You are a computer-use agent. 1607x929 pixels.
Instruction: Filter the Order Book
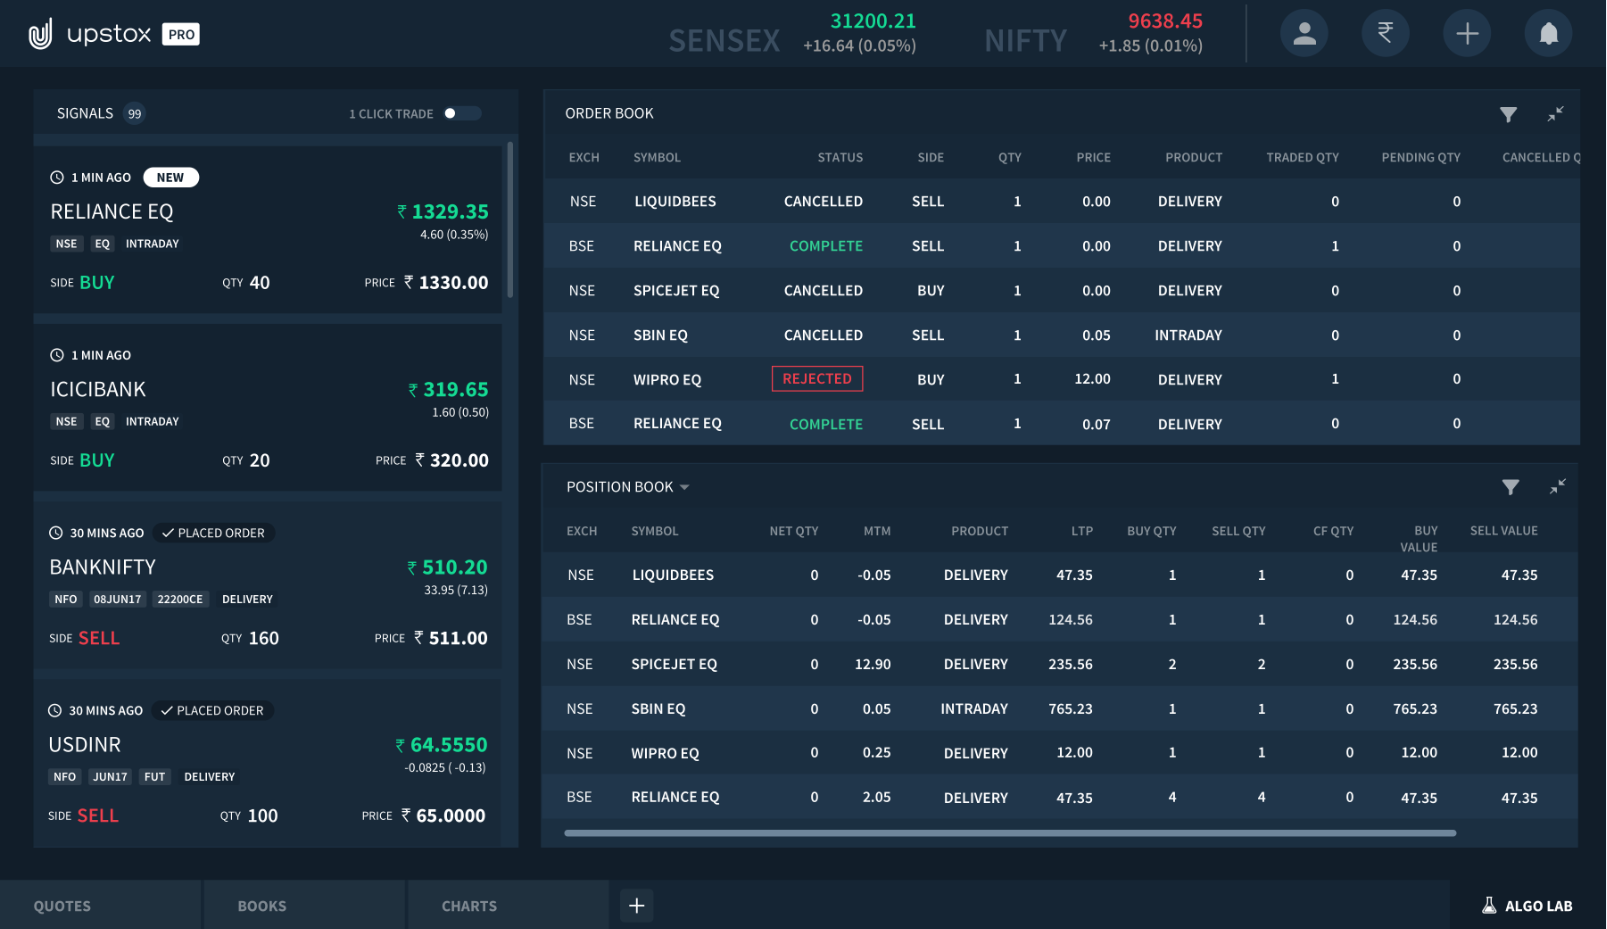pyautogui.click(x=1508, y=114)
